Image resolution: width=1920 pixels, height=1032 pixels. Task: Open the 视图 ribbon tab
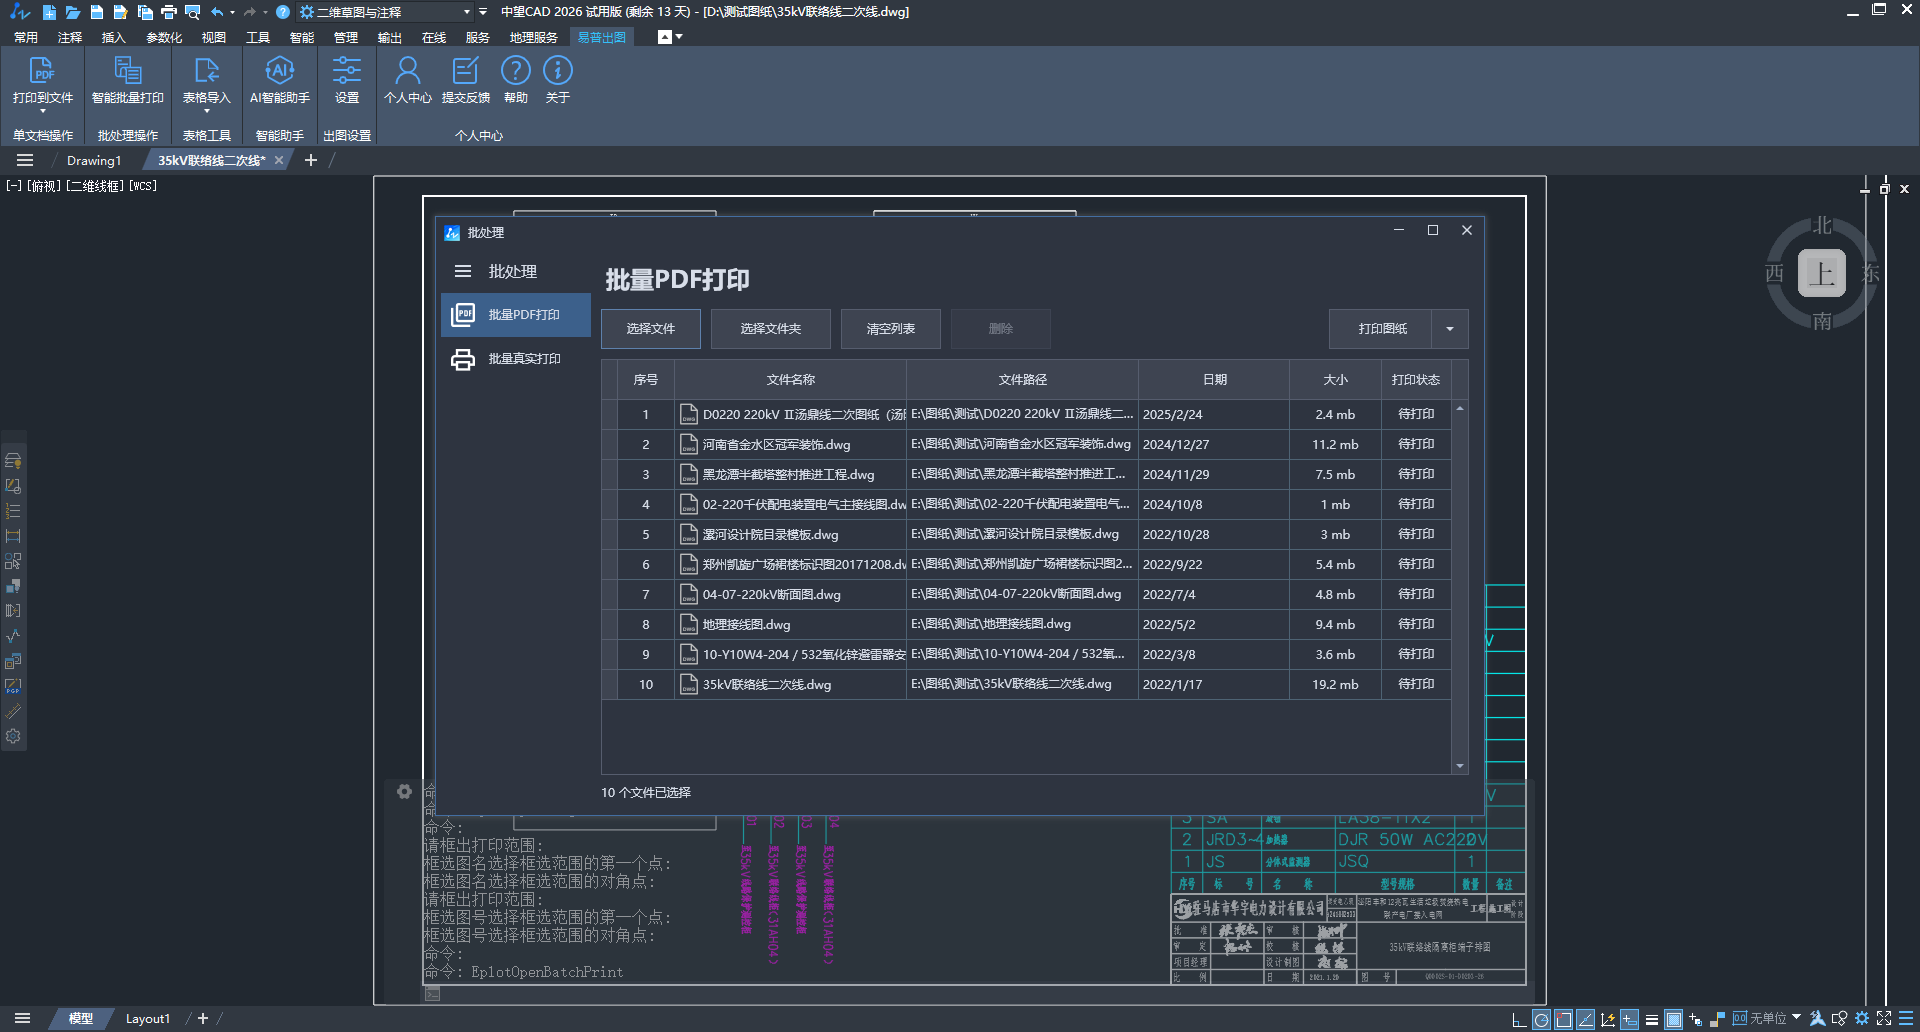tap(213, 37)
